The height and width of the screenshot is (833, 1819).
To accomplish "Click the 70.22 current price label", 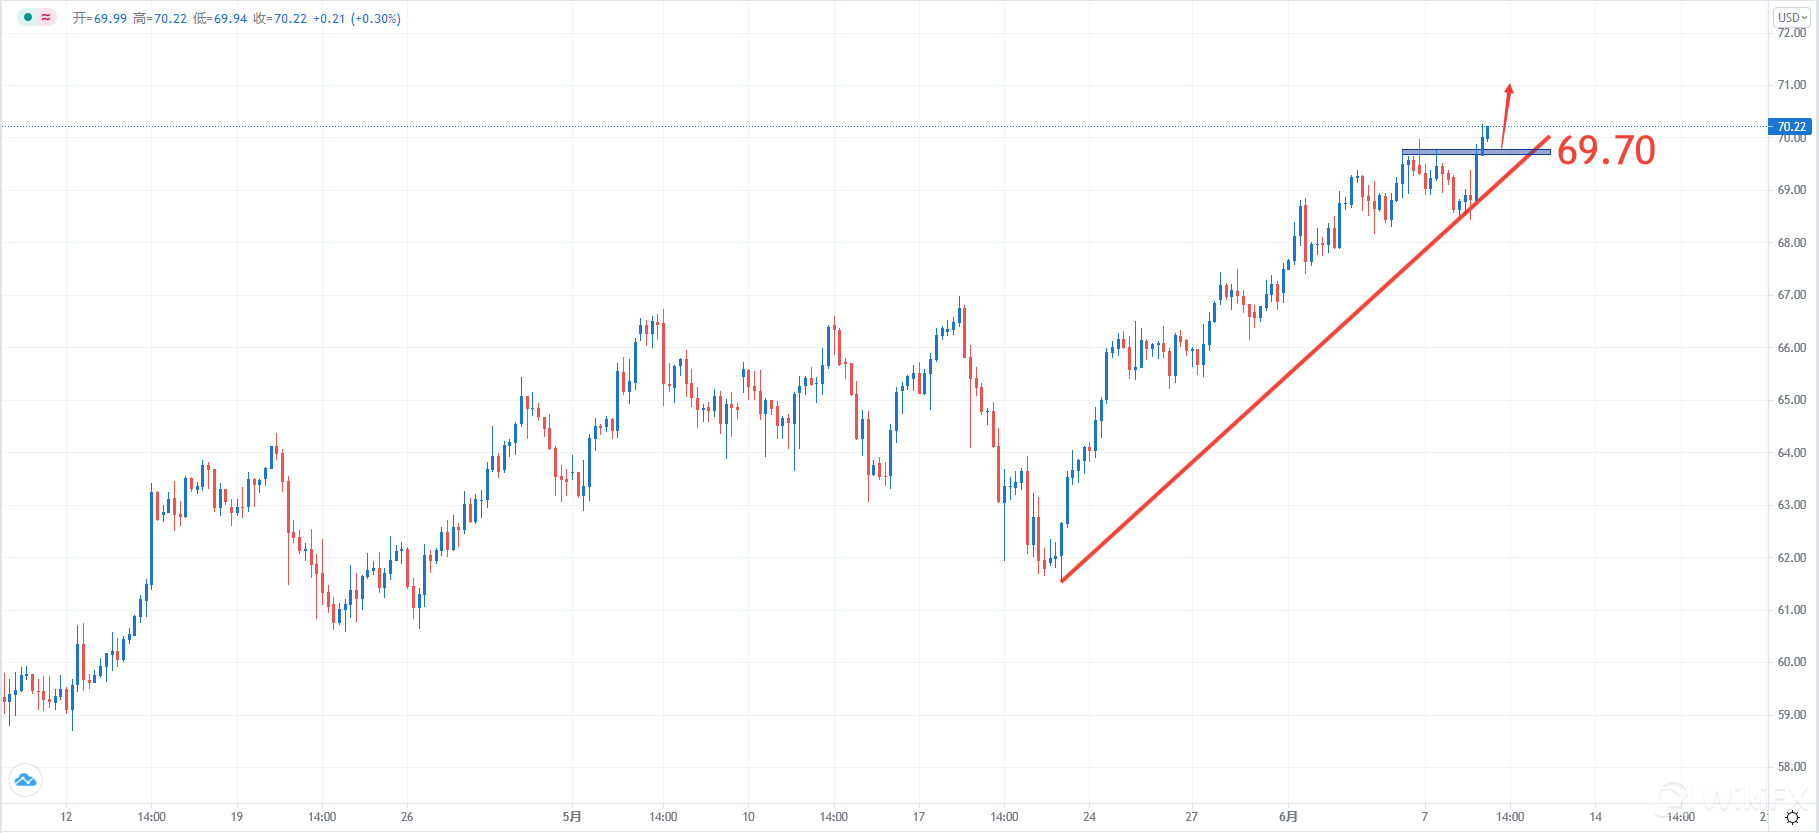I will tap(1791, 127).
